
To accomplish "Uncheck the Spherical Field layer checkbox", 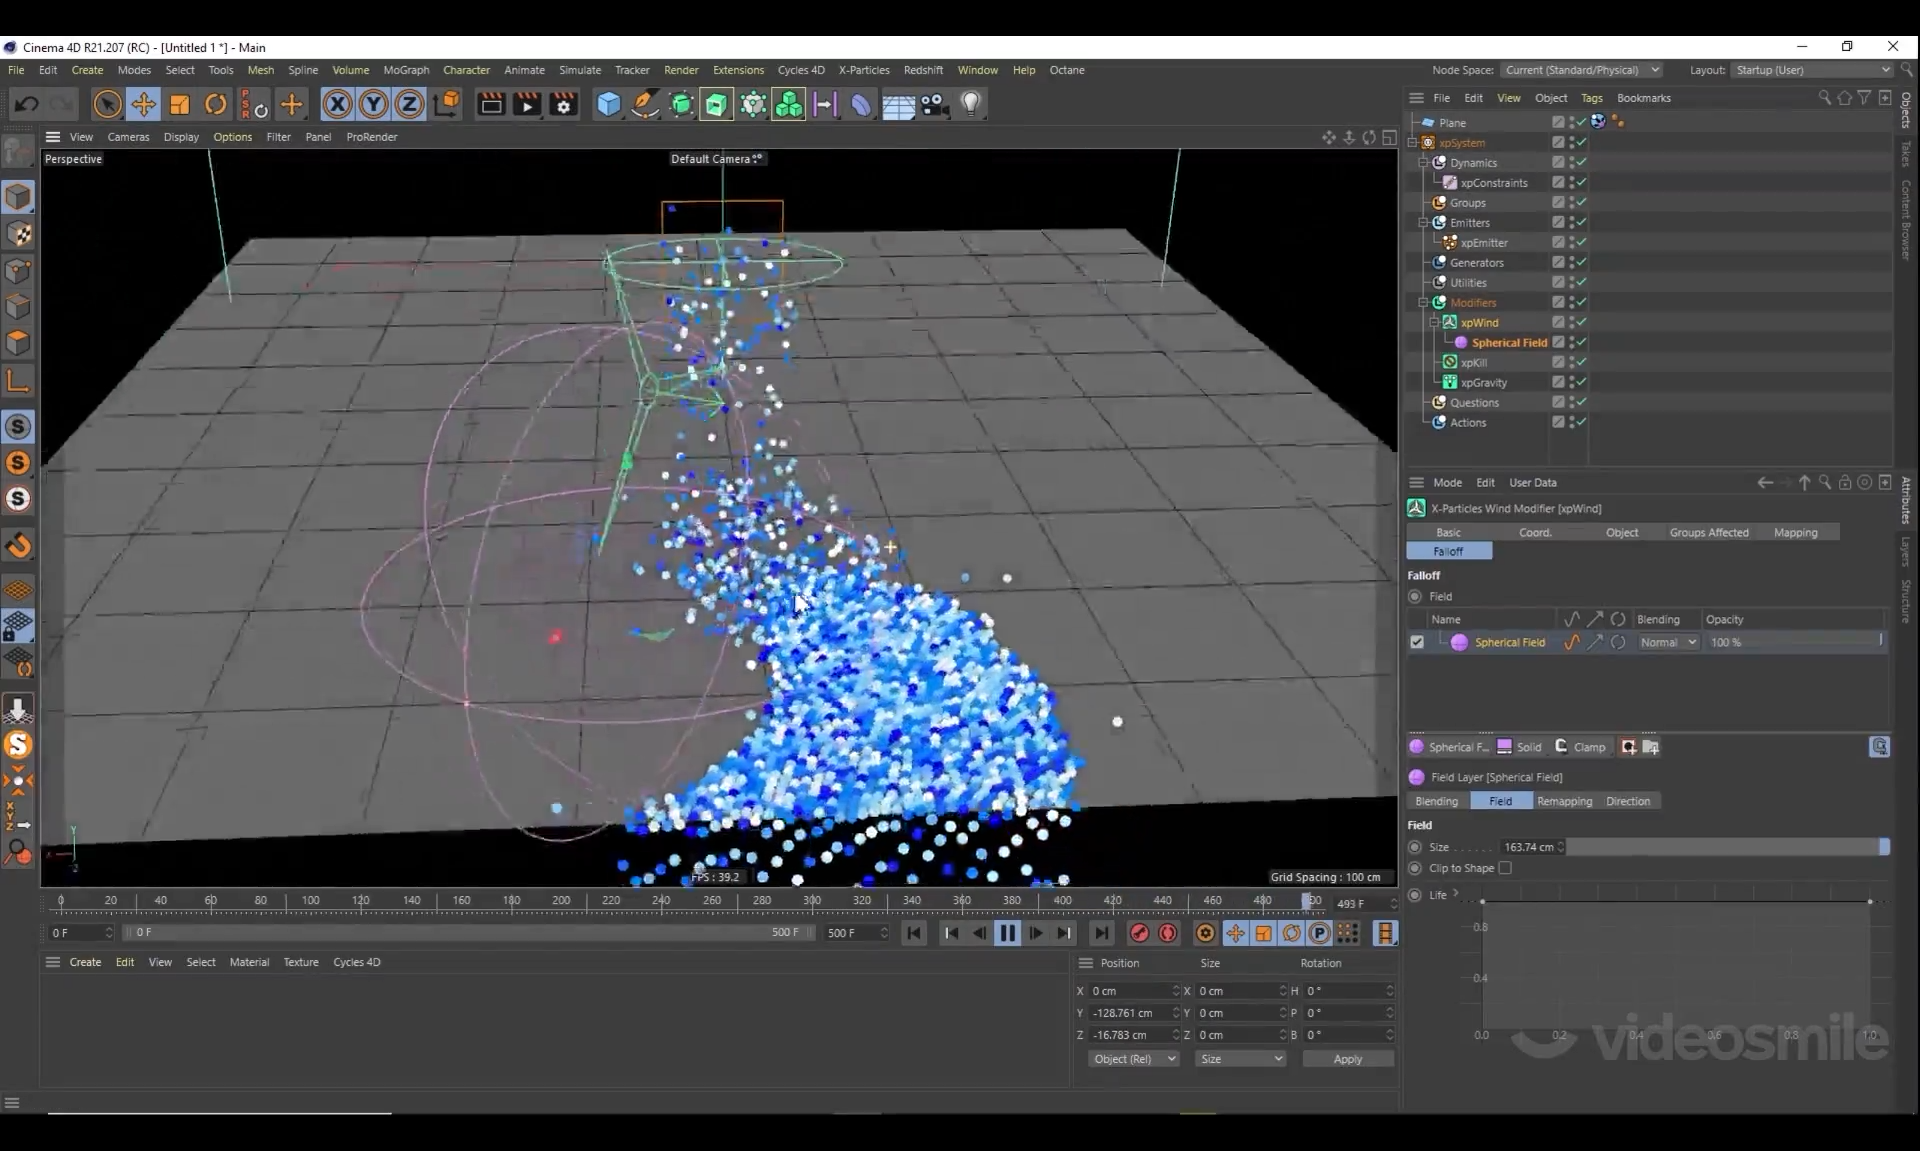I will tap(1417, 642).
